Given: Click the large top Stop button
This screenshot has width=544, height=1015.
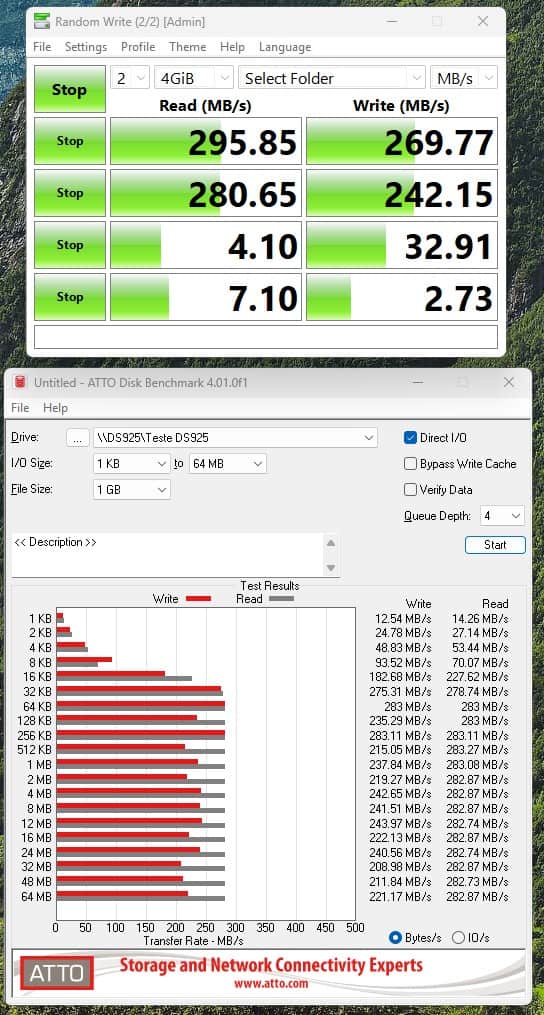Looking at the screenshot, I should (x=69, y=89).
